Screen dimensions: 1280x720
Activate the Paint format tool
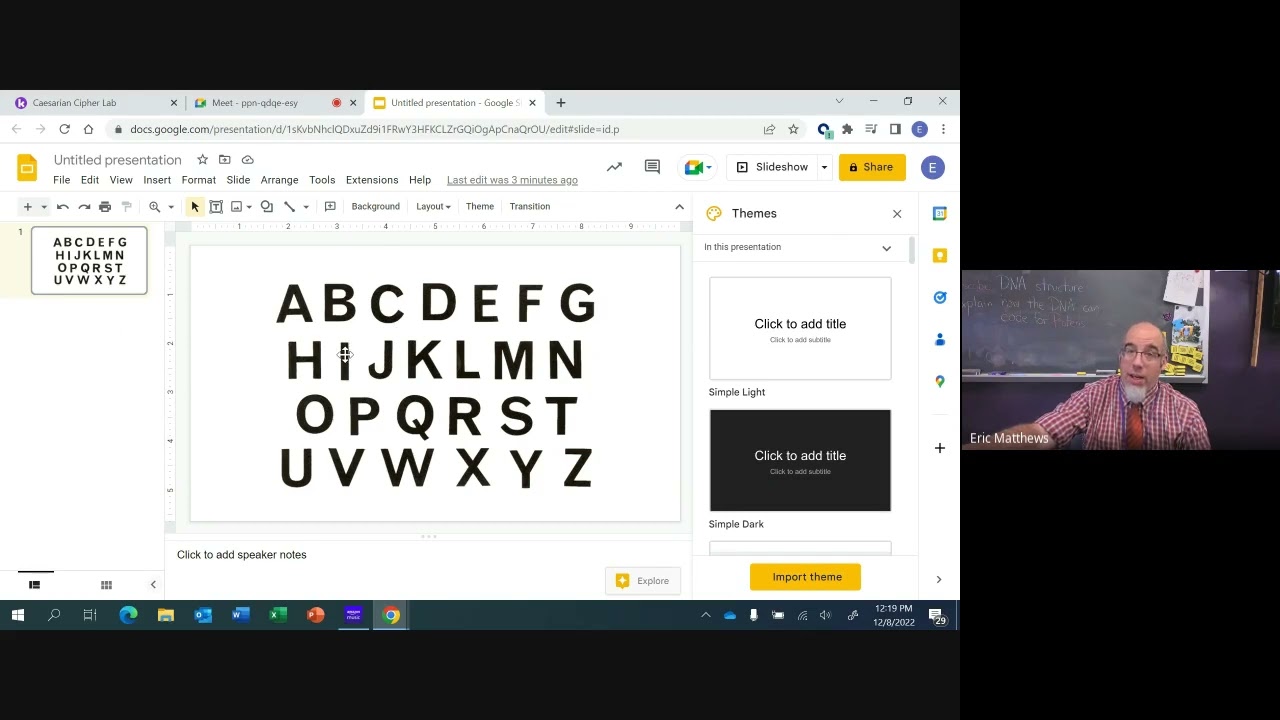[x=126, y=207]
